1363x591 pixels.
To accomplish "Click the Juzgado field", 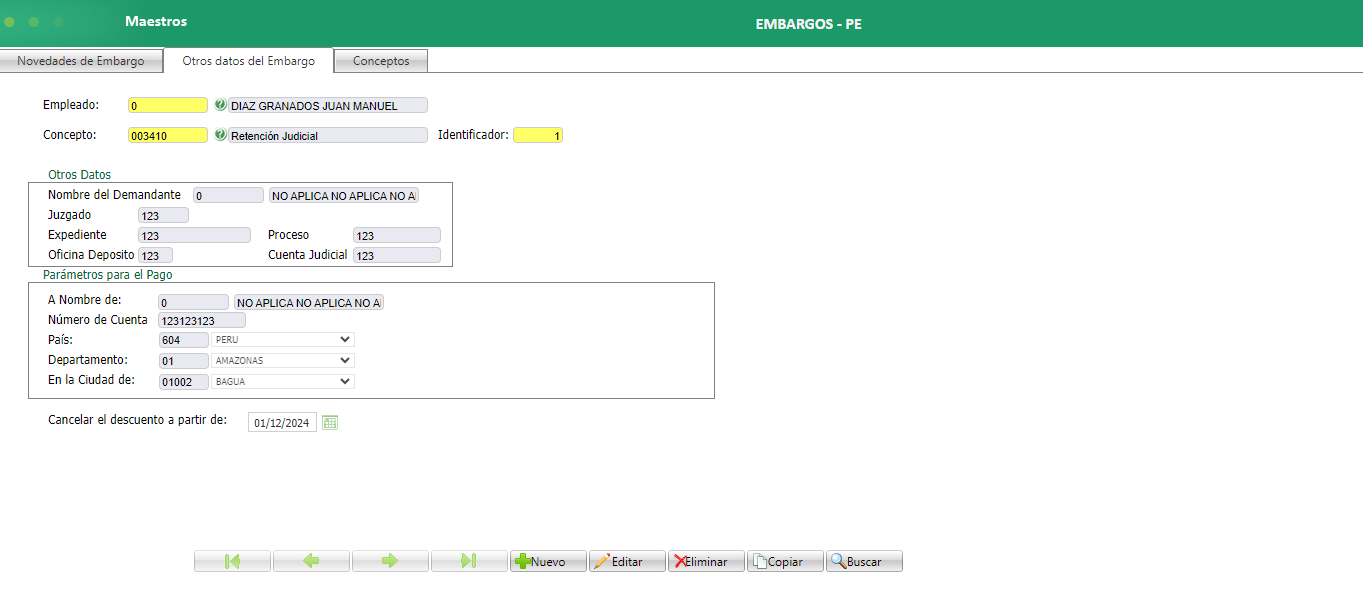I will [163, 215].
